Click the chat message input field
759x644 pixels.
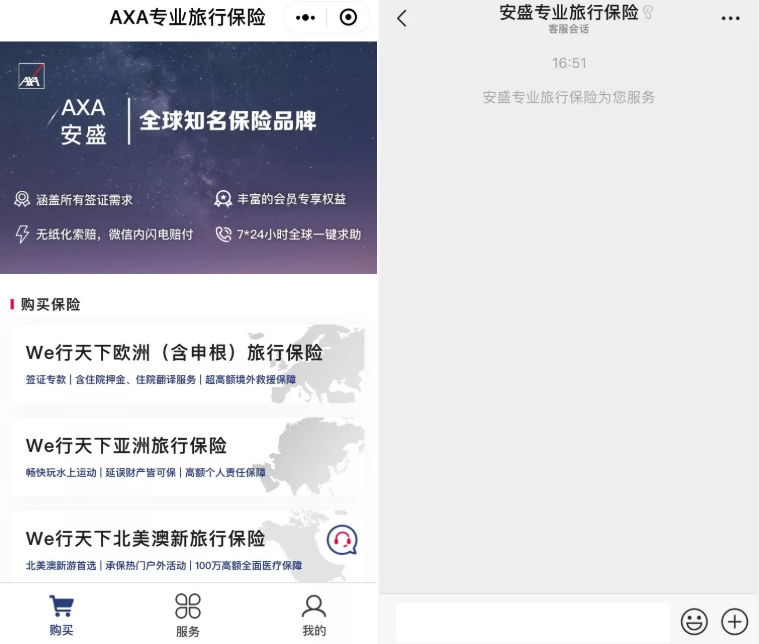(533, 622)
